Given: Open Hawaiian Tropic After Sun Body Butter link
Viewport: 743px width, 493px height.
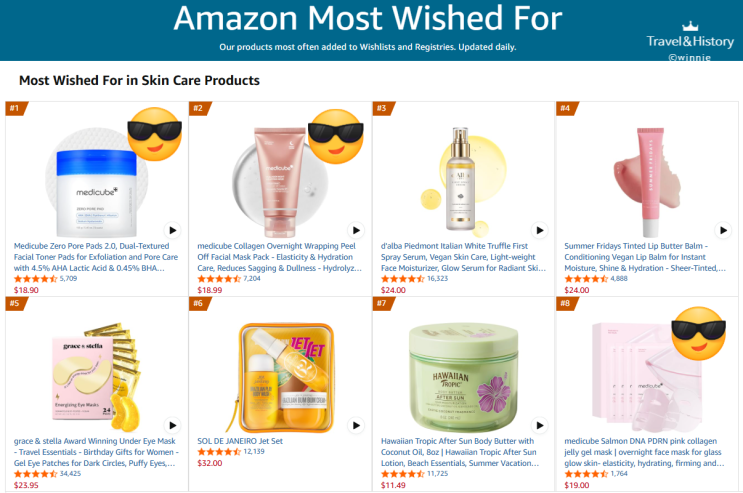Looking at the screenshot, I should coord(460,452).
